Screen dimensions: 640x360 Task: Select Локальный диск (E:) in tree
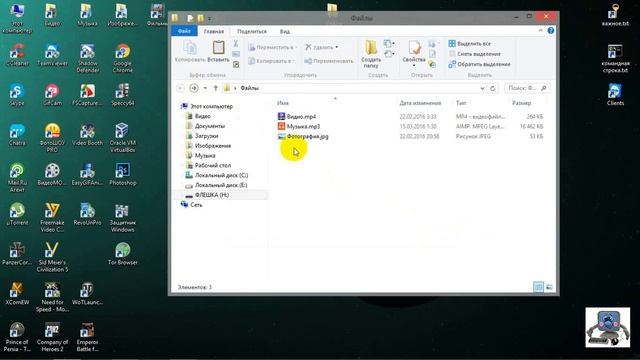(x=221, y=185)
